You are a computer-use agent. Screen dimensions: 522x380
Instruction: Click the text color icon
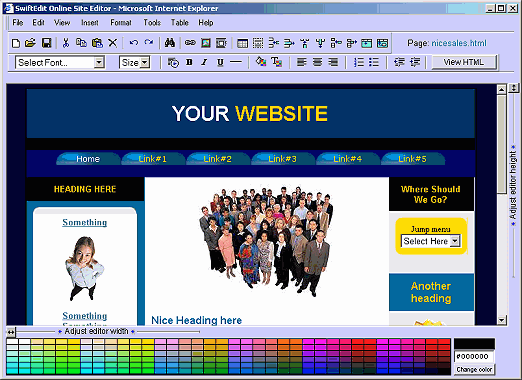click(x=277, y=62)
